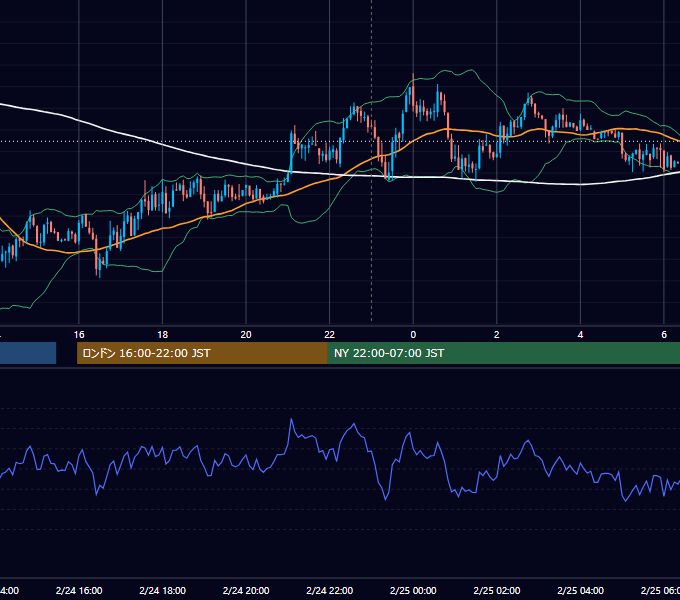Click the 20 hour label on upper chart axis
This screenshot has height=600, width=680.
click(246, 335)
